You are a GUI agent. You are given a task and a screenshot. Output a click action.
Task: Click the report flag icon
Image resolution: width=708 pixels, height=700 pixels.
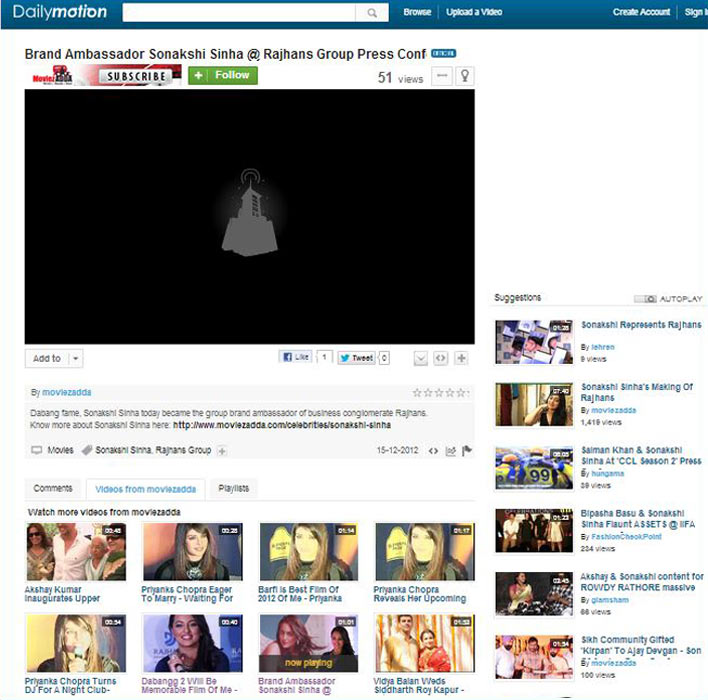[x=467, y=450]
